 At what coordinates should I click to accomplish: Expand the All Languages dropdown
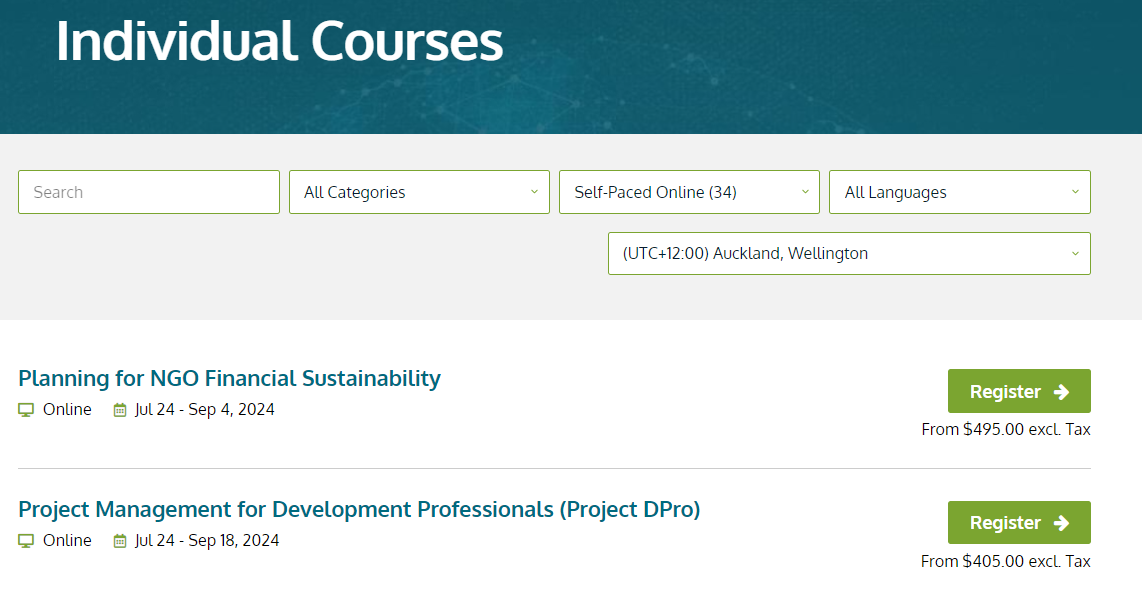click(x=959, y=192)
